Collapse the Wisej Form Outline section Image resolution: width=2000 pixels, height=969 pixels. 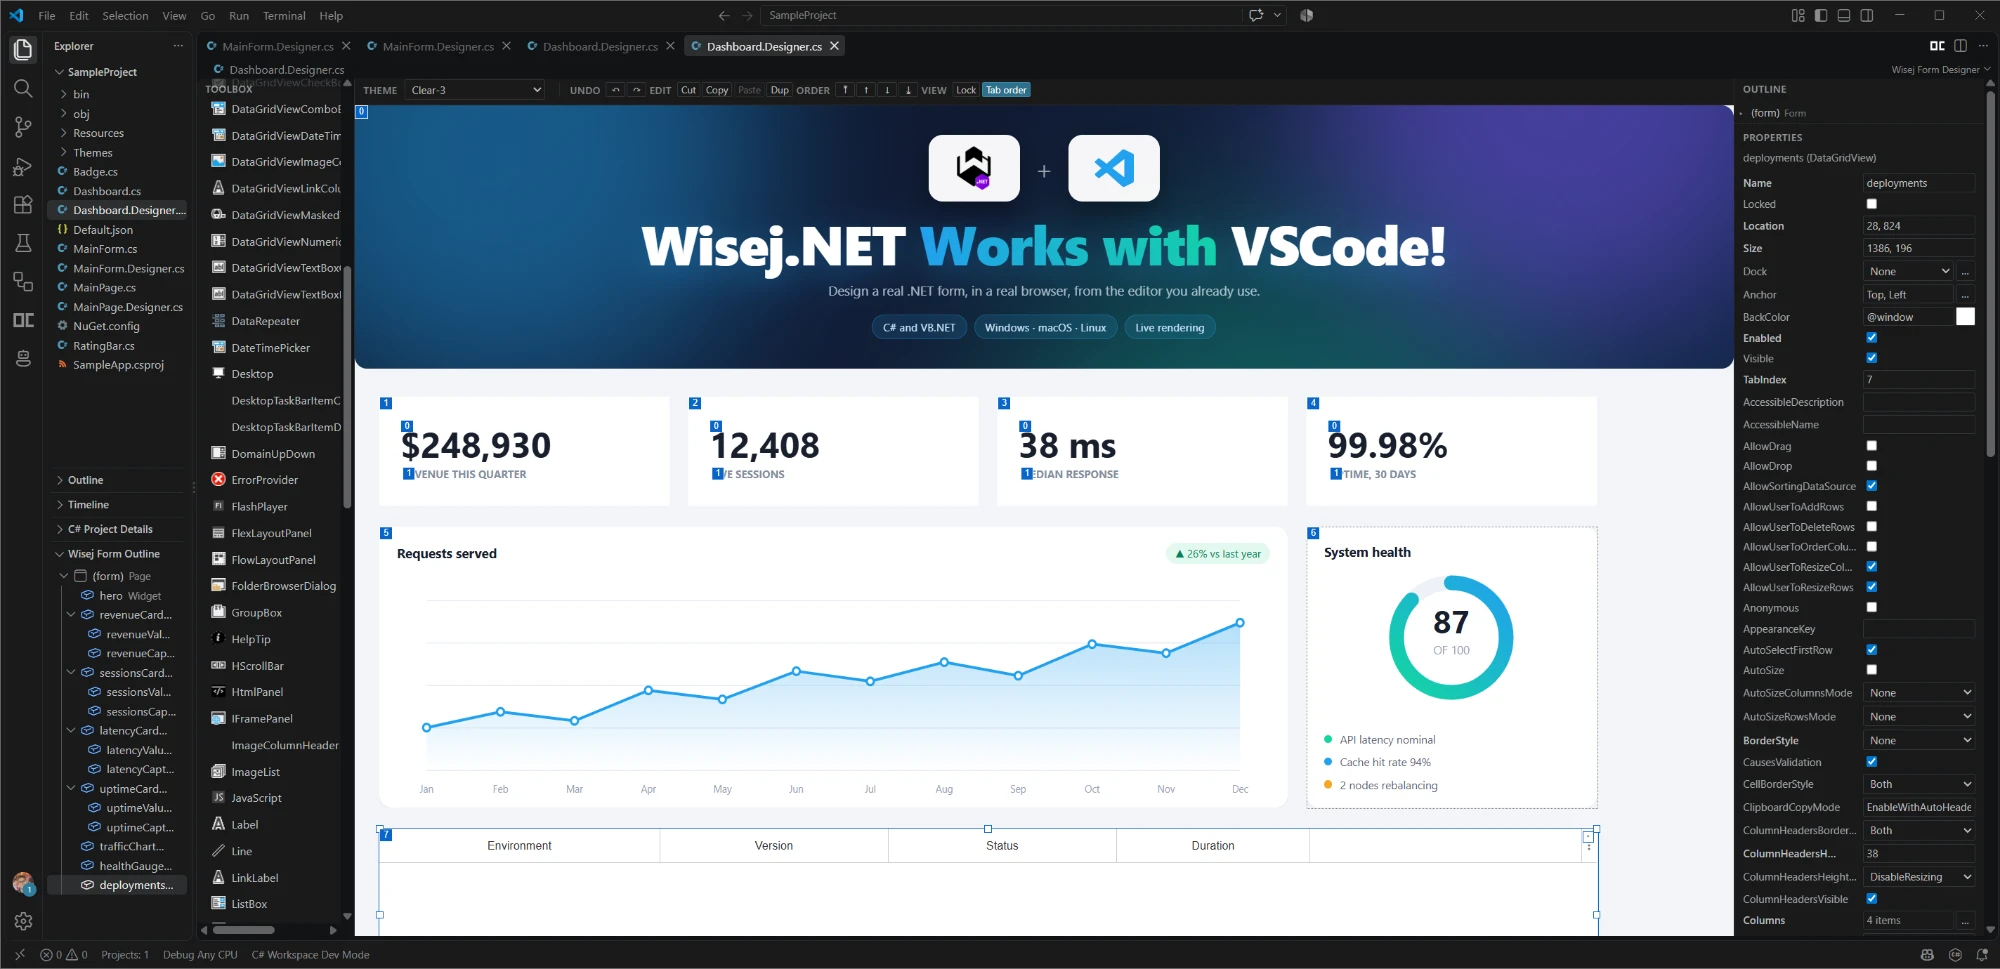(113, 554)
